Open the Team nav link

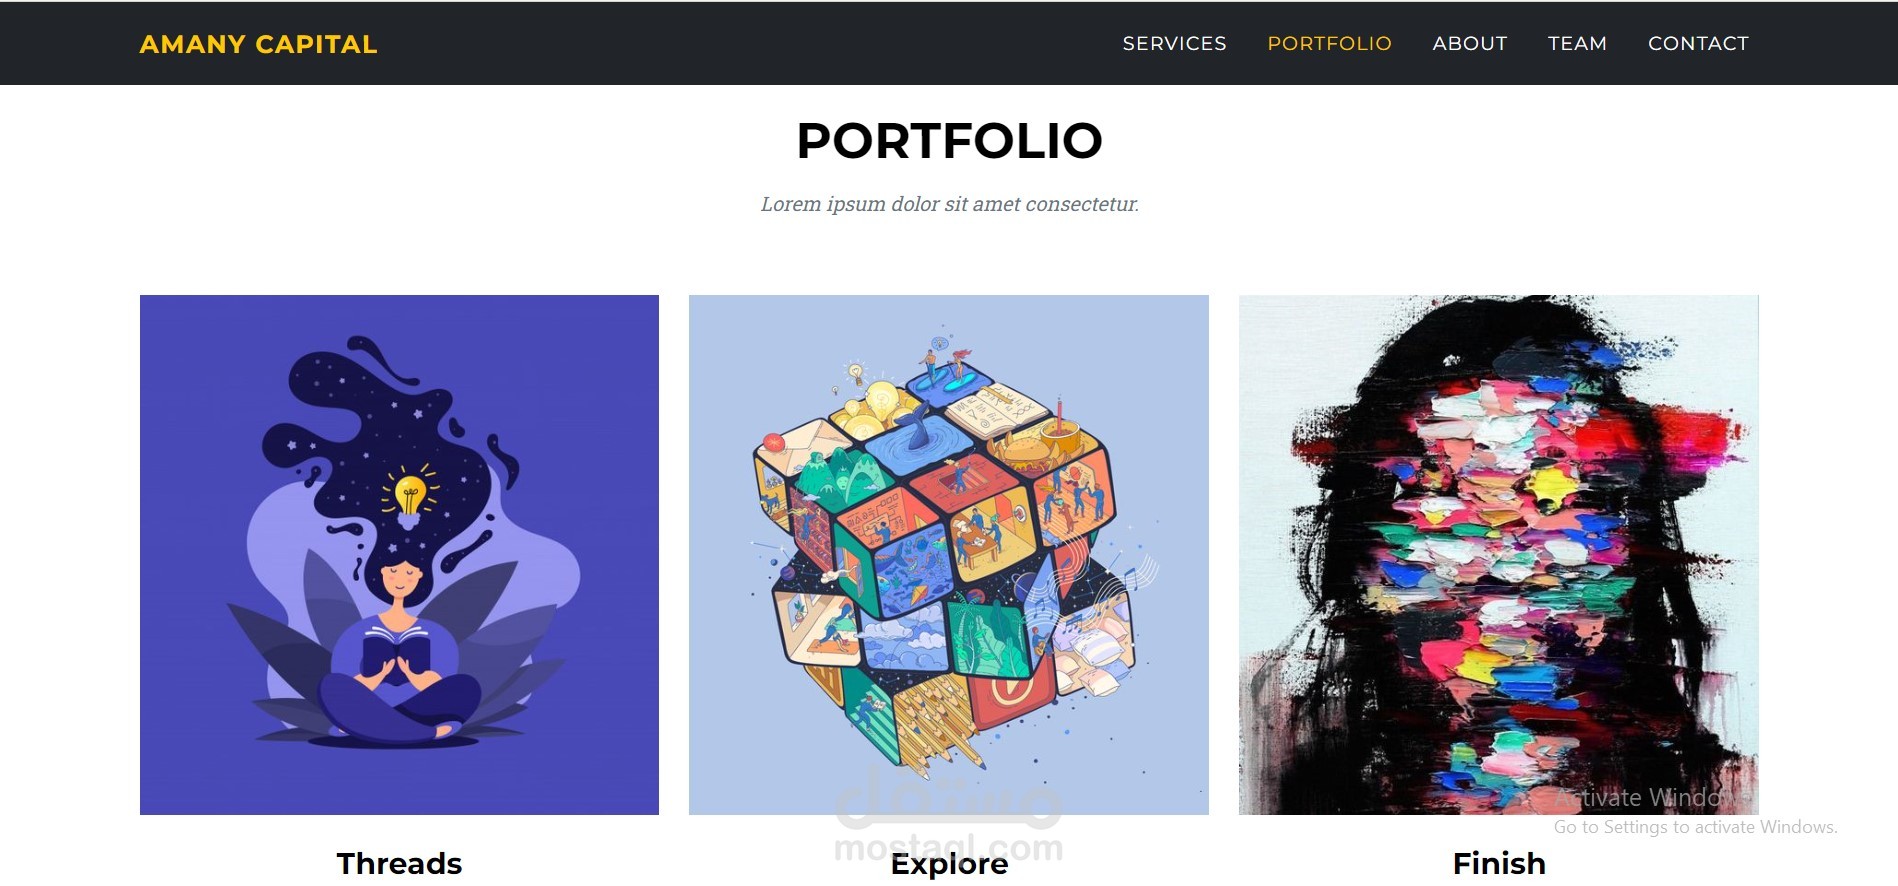point(1577,43)
